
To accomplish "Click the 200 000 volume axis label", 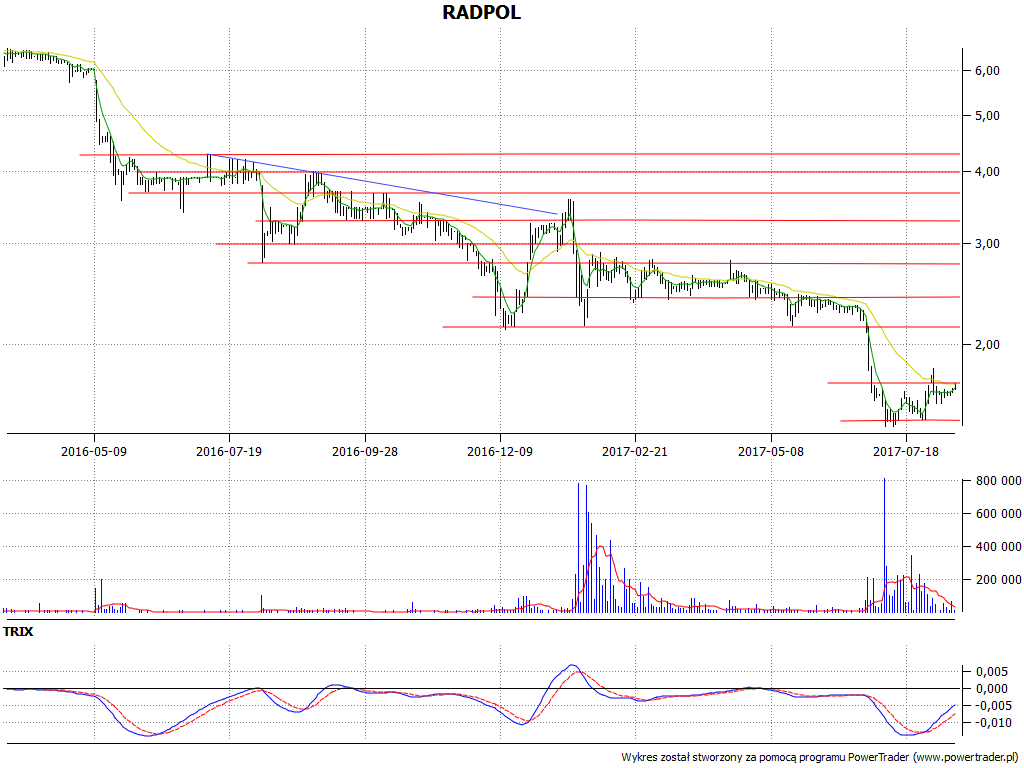I will pyautogui.click(x=999, y=580).
